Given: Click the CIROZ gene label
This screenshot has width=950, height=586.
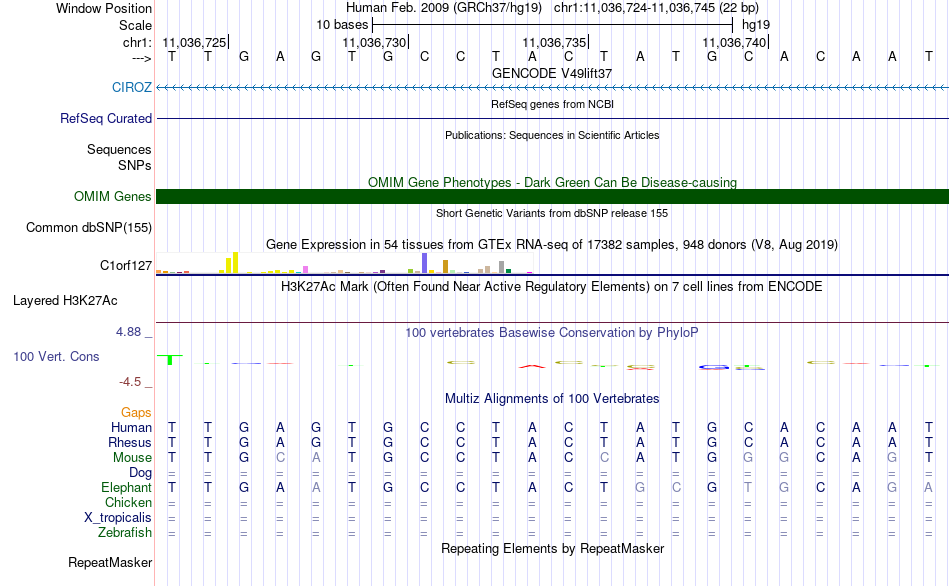Looking at the screenshot, I should click(131, 87).
